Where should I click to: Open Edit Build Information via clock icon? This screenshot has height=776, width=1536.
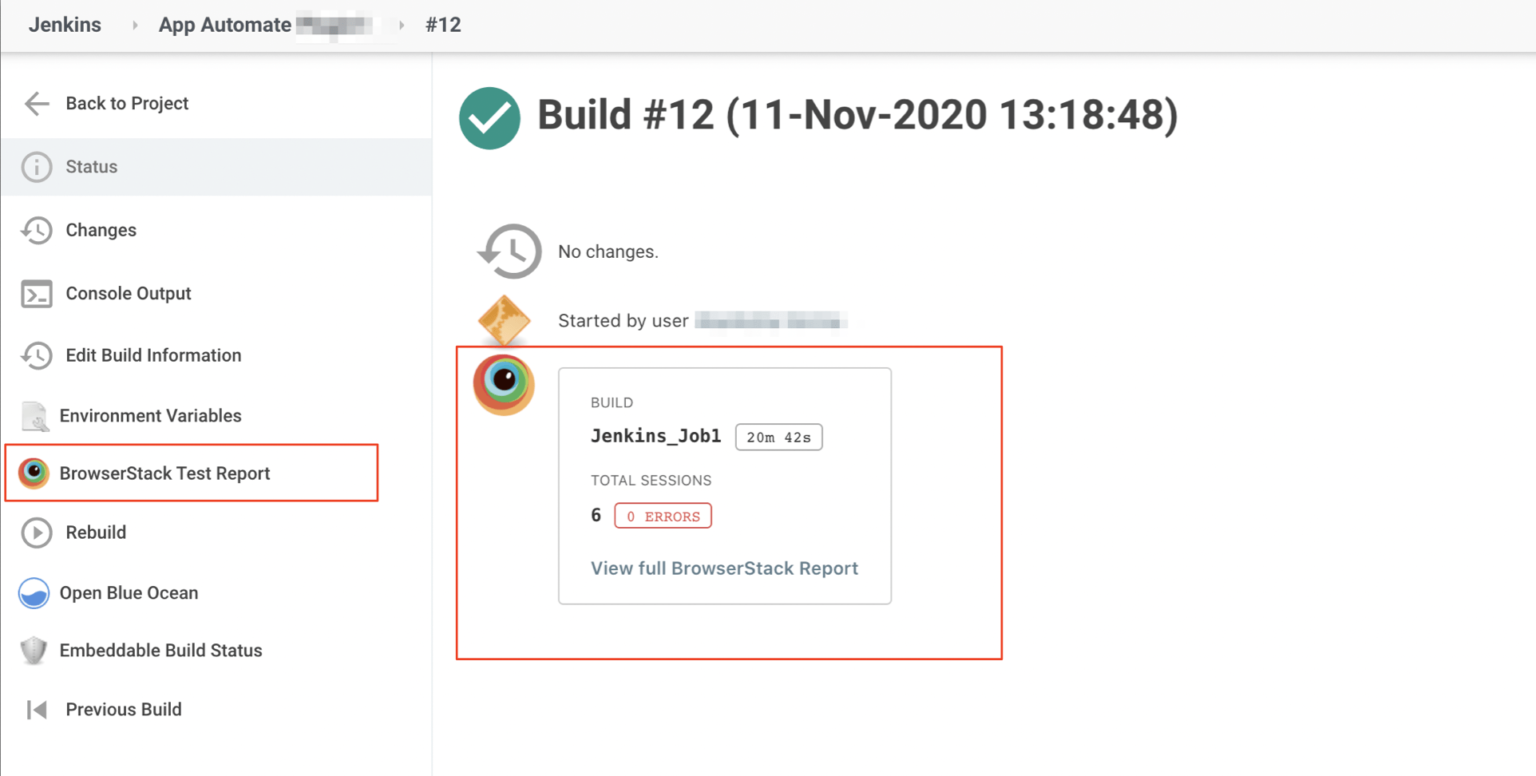pyautogui.click(x=36, y=355)
